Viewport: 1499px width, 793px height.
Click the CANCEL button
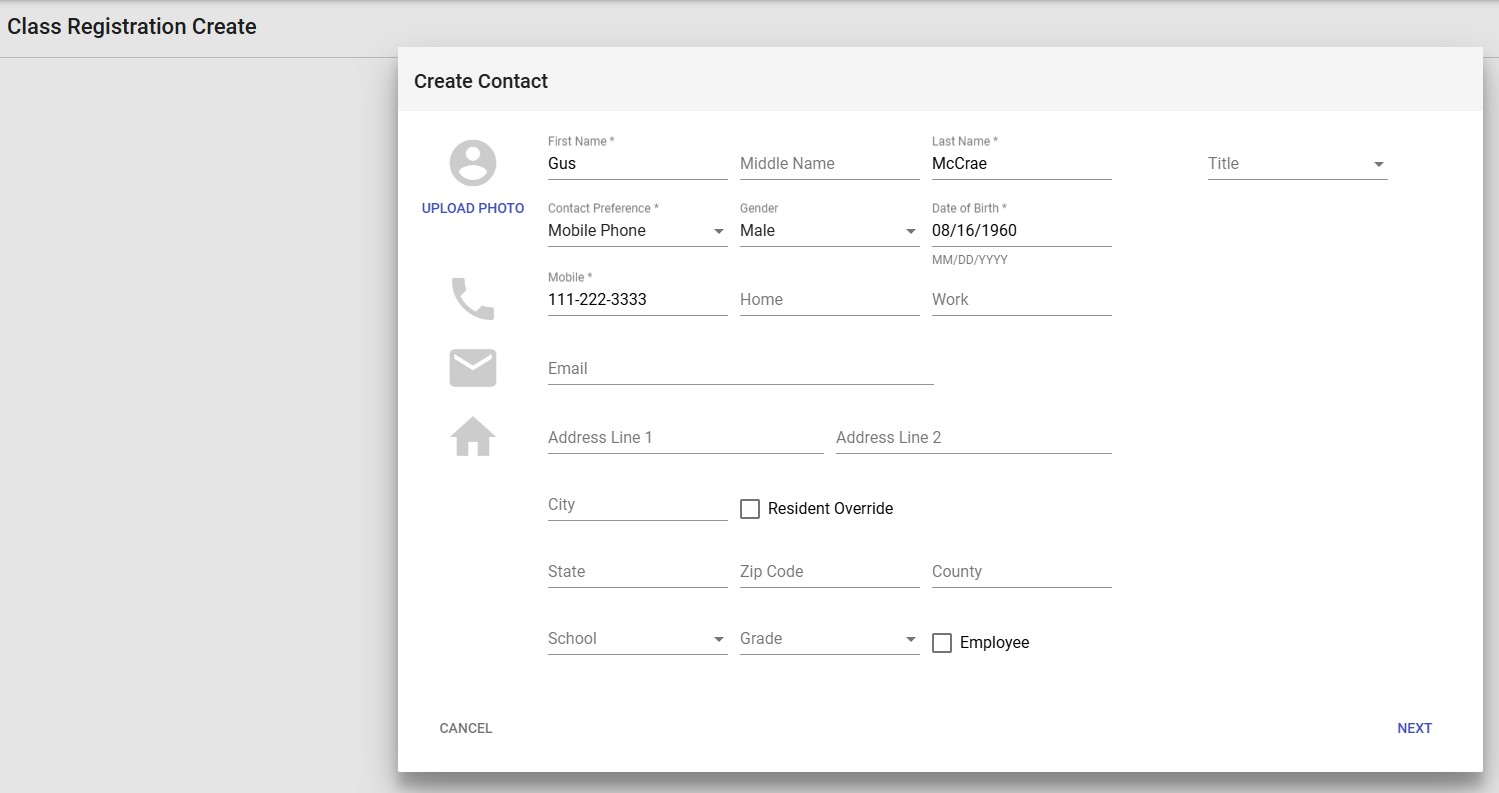(466, 728)
